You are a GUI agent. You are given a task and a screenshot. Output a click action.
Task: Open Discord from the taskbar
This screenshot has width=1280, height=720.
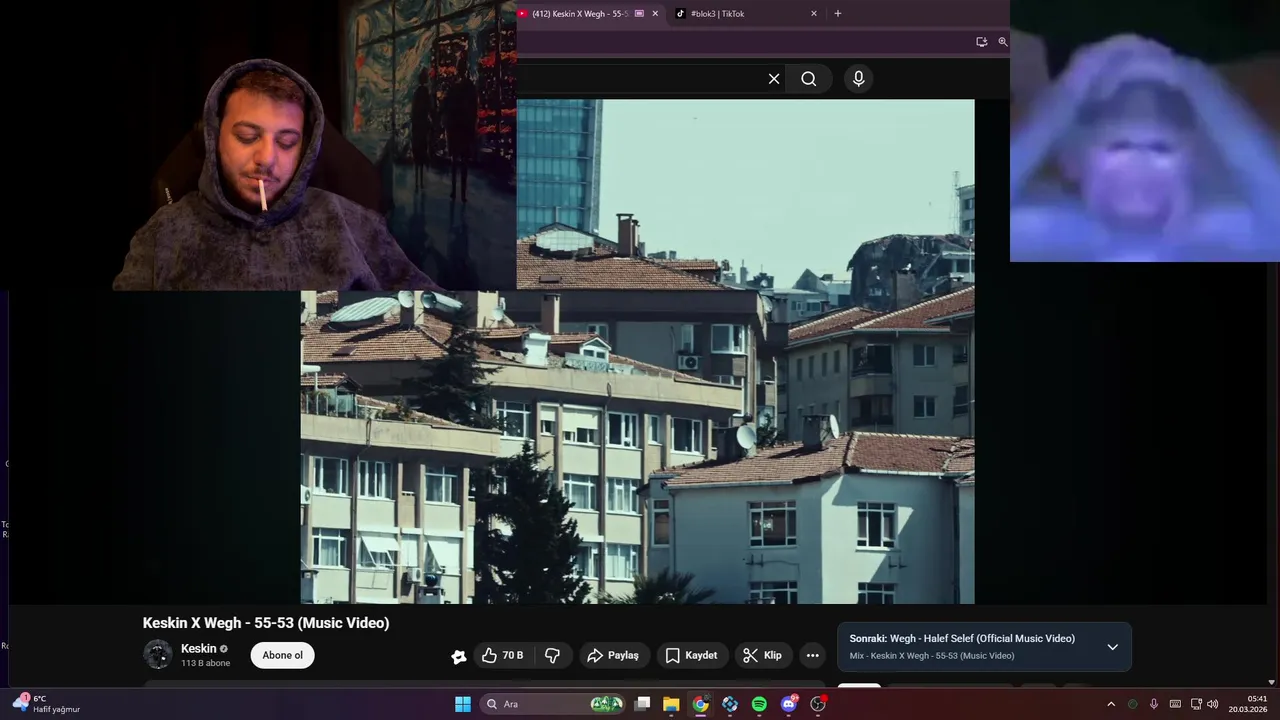click(x=789, y=704)
